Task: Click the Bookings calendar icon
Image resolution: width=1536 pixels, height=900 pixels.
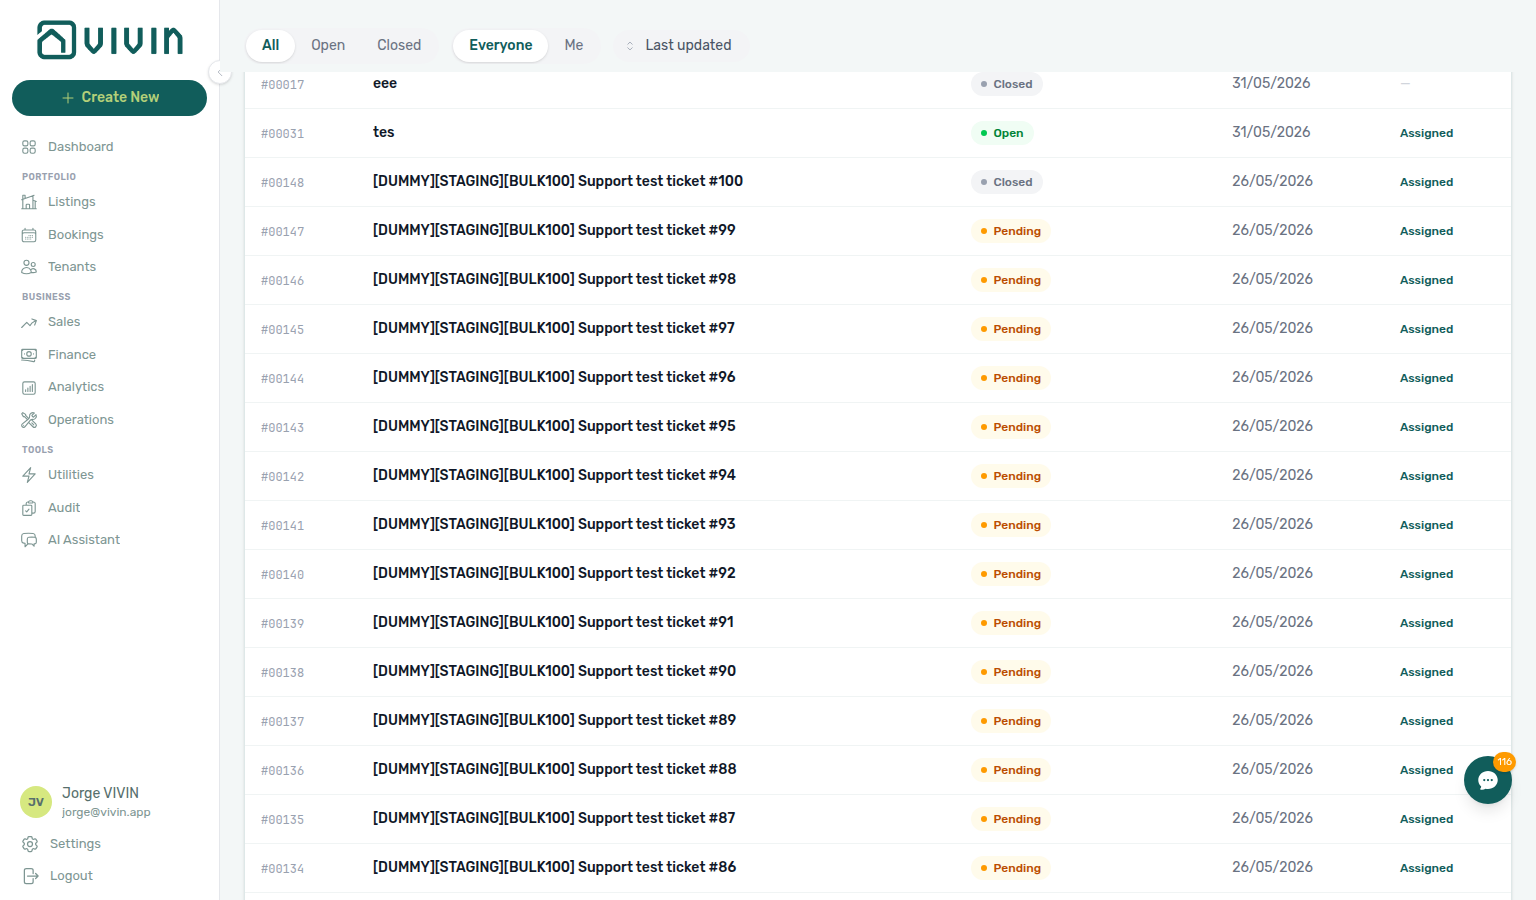Action: [x=29, y=235]
